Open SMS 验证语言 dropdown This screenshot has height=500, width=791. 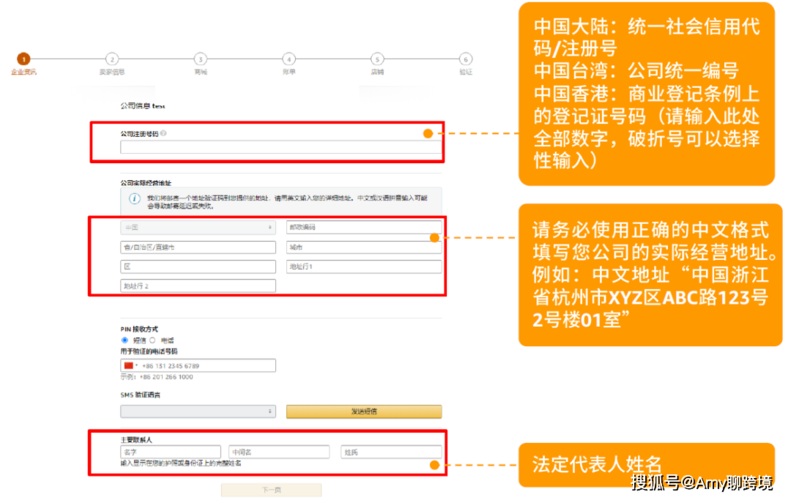[x=198, y=411]
